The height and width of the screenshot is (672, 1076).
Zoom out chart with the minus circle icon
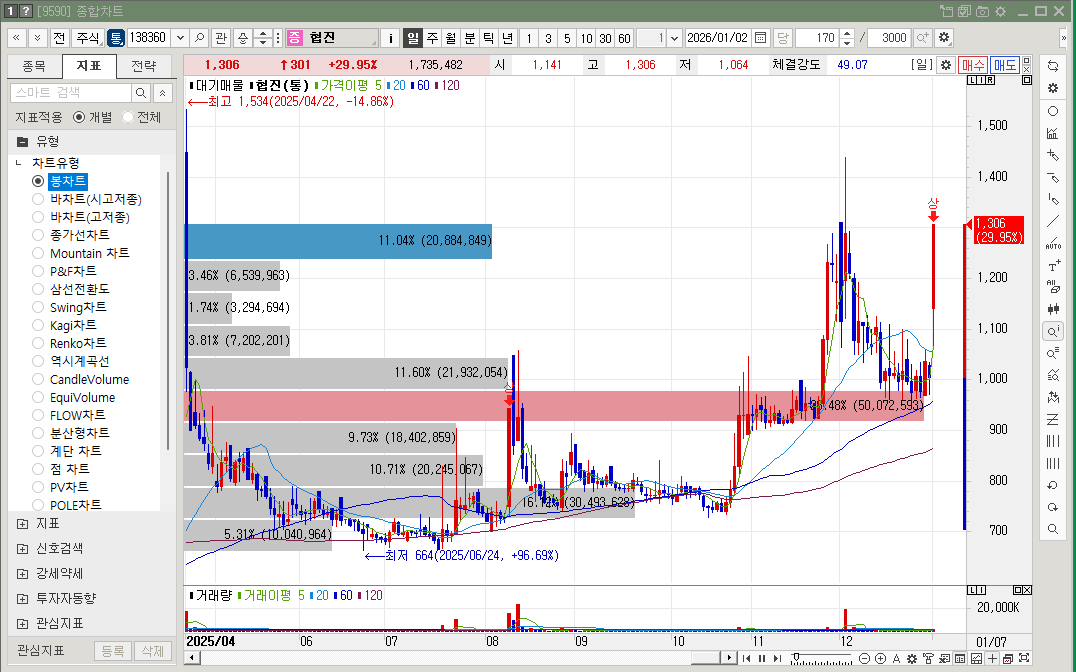(x=865, y=658)
